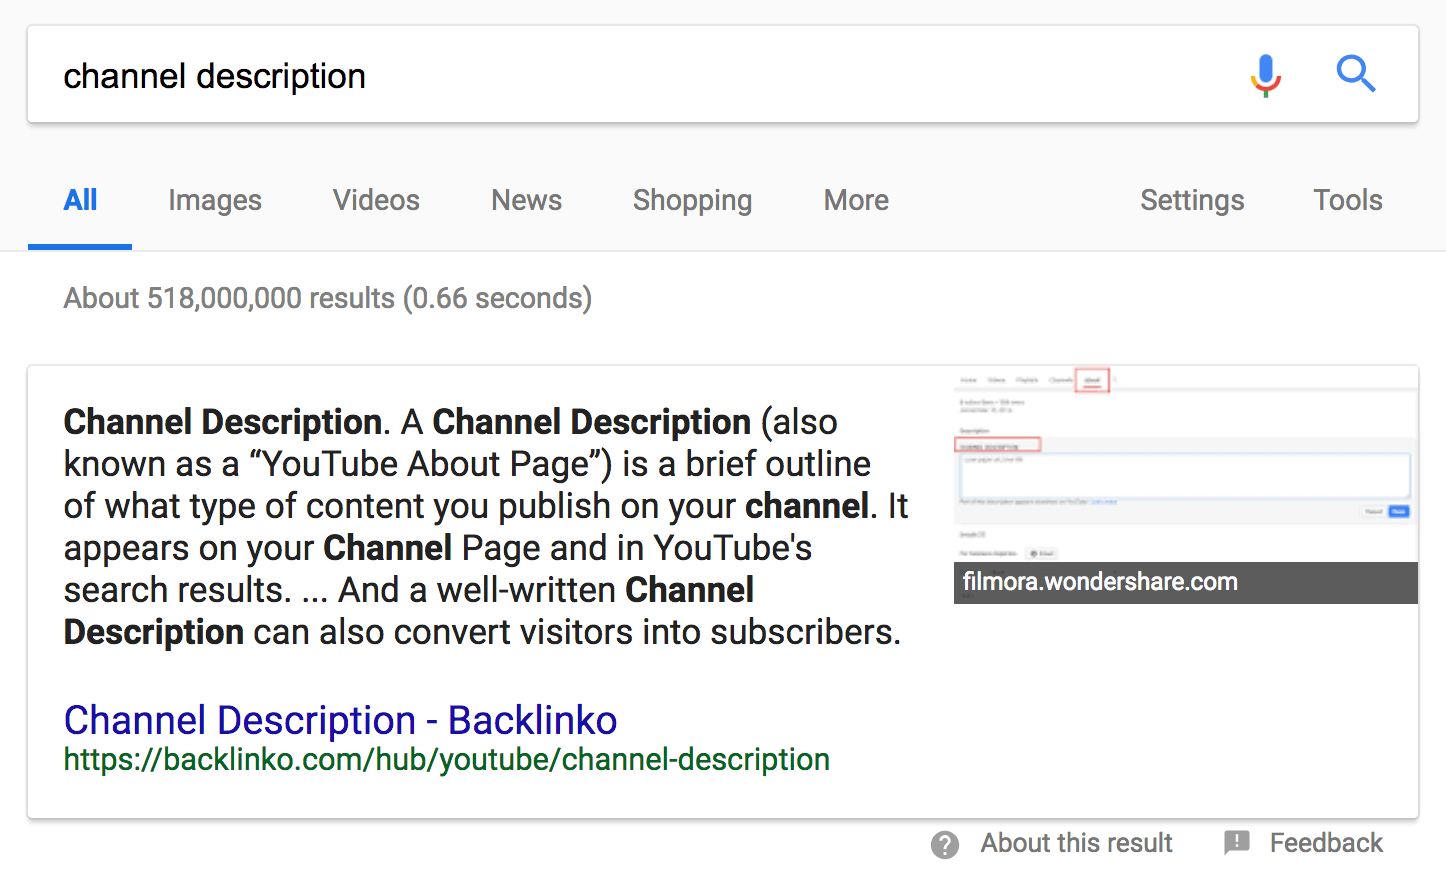1446x896 pixels.
Task: Click the voice search microphone icon
Action: 1265,75
